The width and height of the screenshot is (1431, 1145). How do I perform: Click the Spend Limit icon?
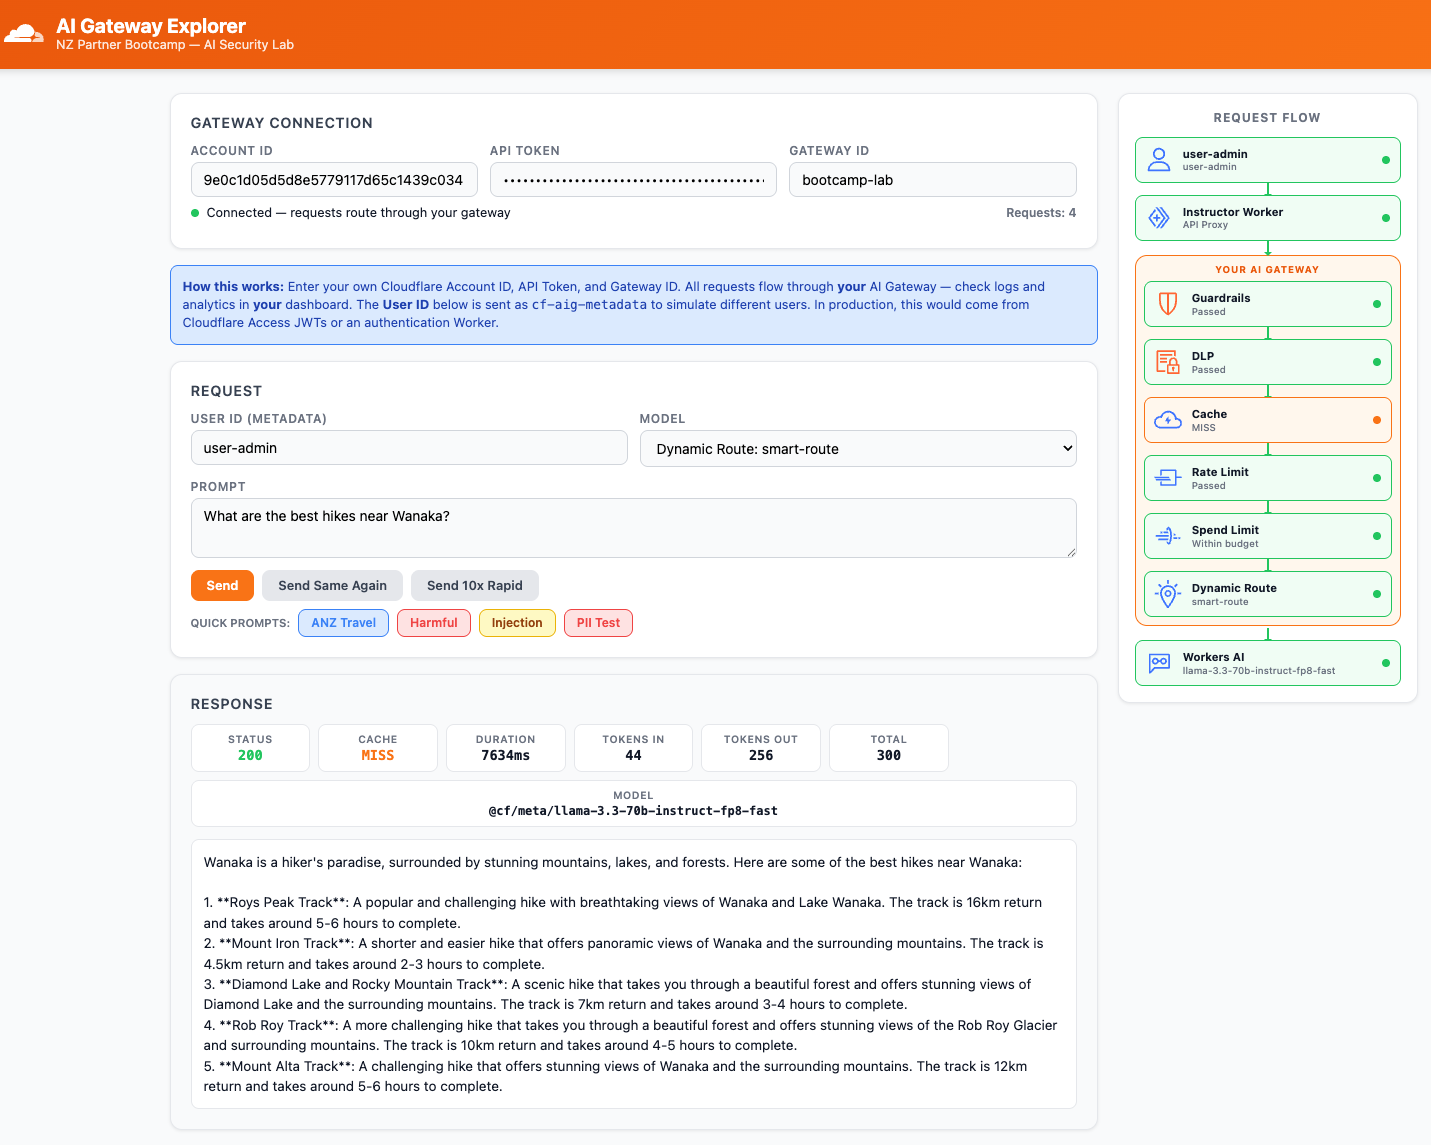click(1168, 536)
